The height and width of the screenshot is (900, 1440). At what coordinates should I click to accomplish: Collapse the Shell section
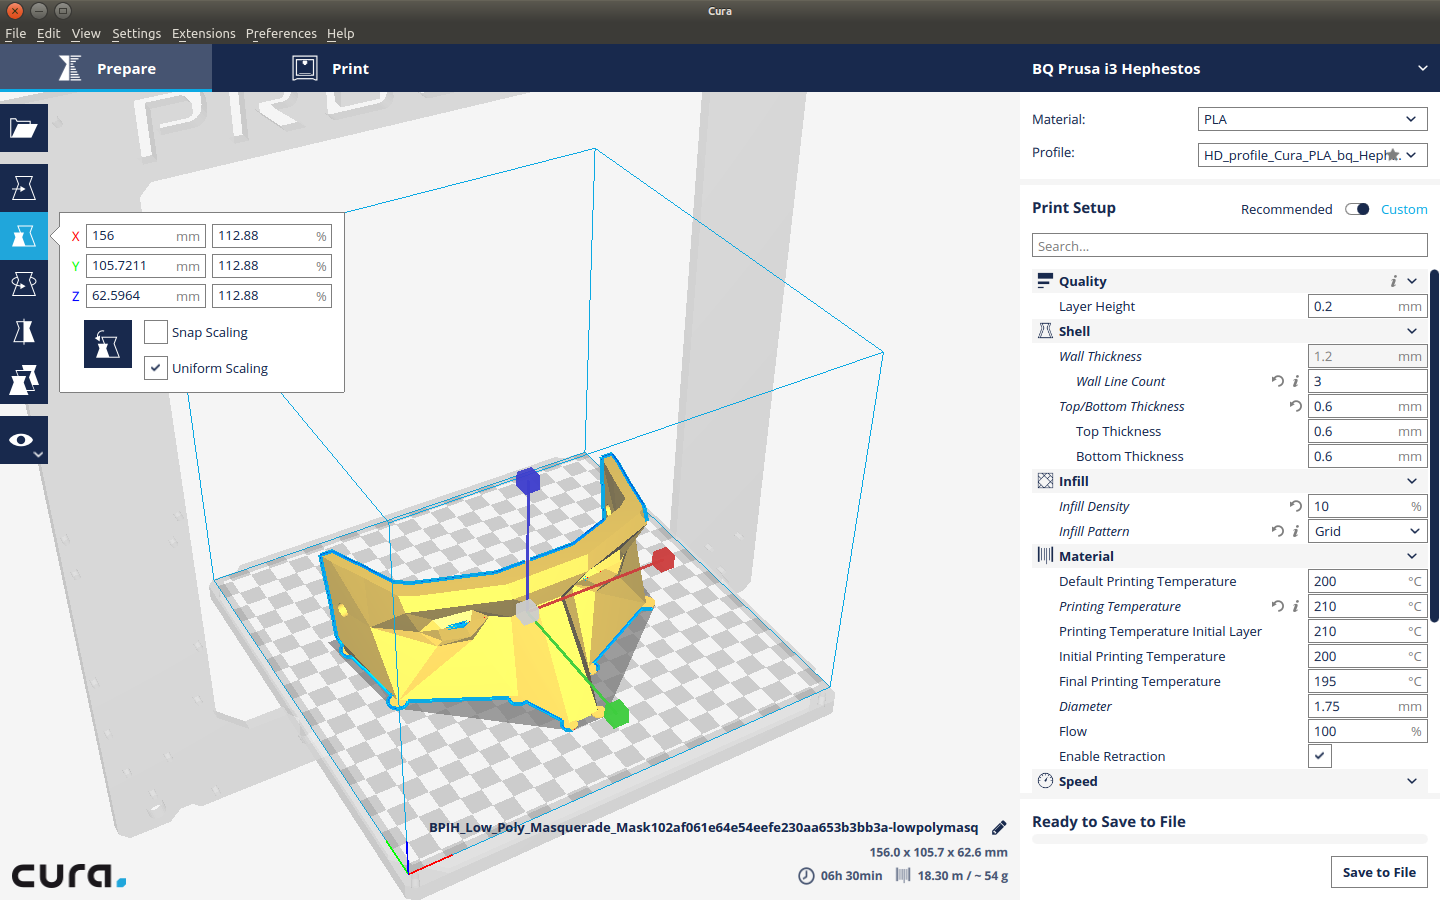1412,331
